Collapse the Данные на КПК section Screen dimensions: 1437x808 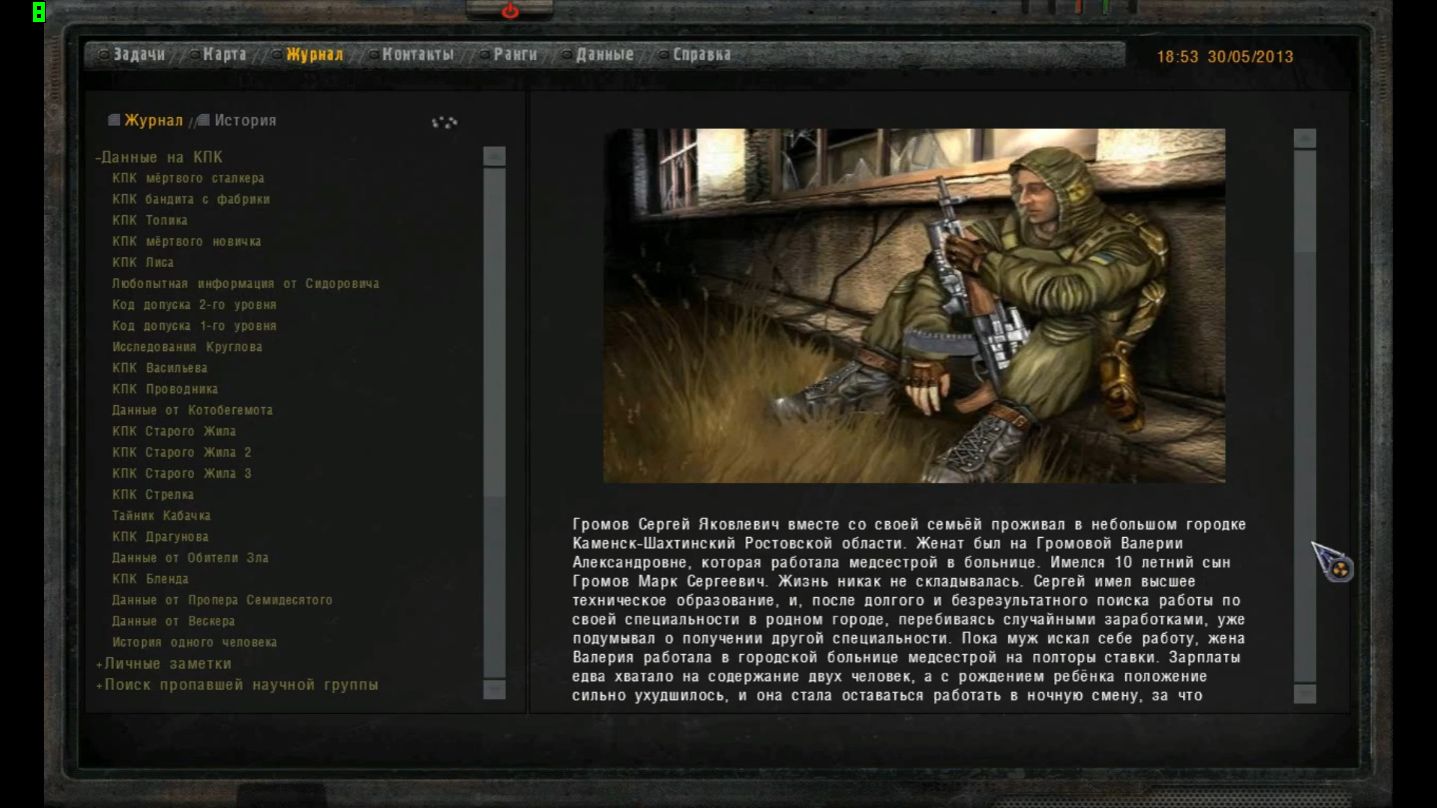(x=159, y=157)
